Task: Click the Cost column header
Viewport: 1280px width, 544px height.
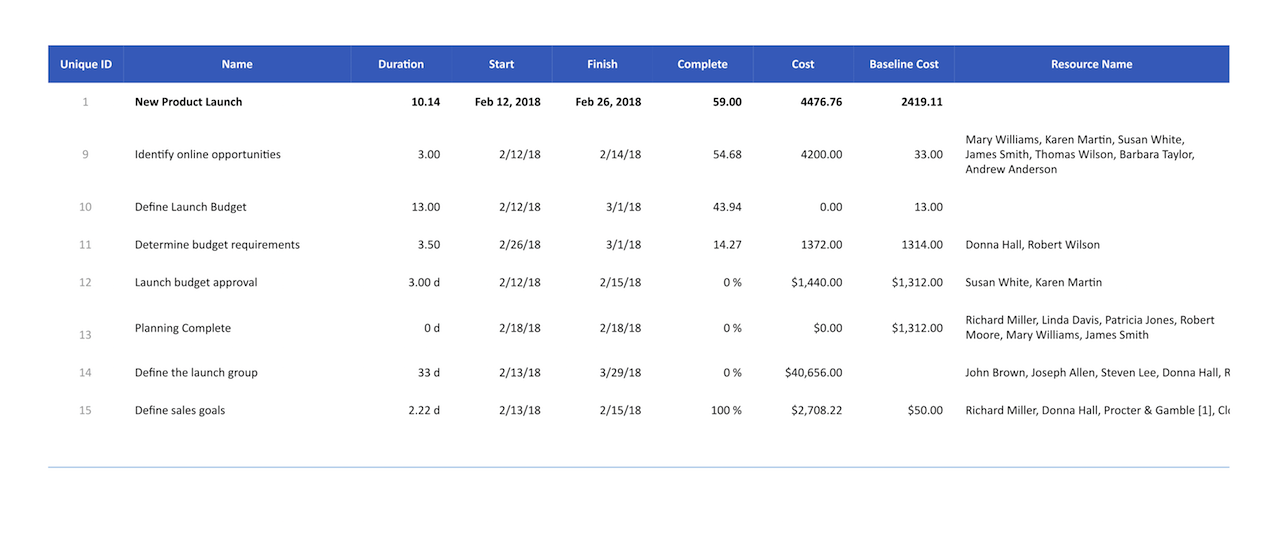Action: click(803, 64)
